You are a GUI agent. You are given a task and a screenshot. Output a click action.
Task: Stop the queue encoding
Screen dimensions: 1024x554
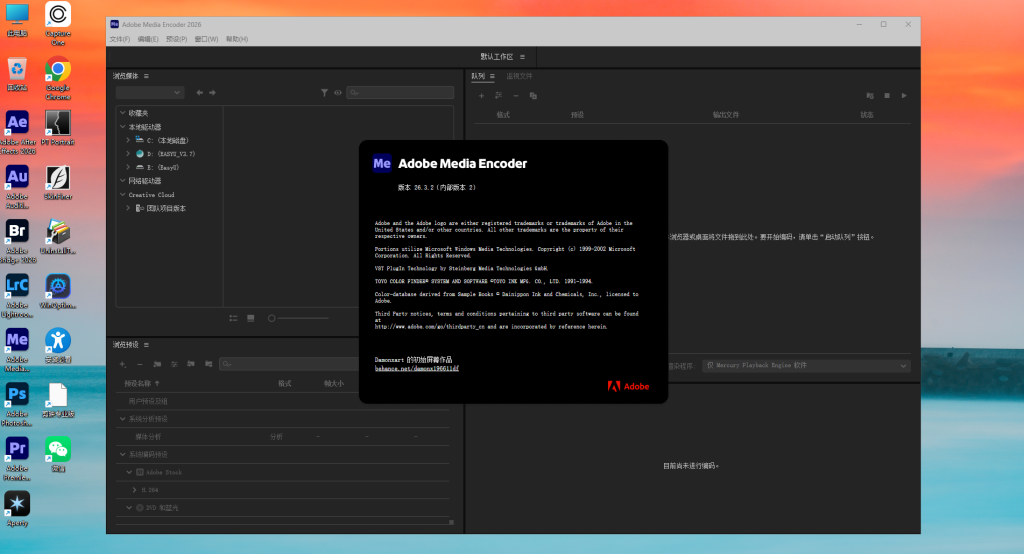tap(887, 95)
